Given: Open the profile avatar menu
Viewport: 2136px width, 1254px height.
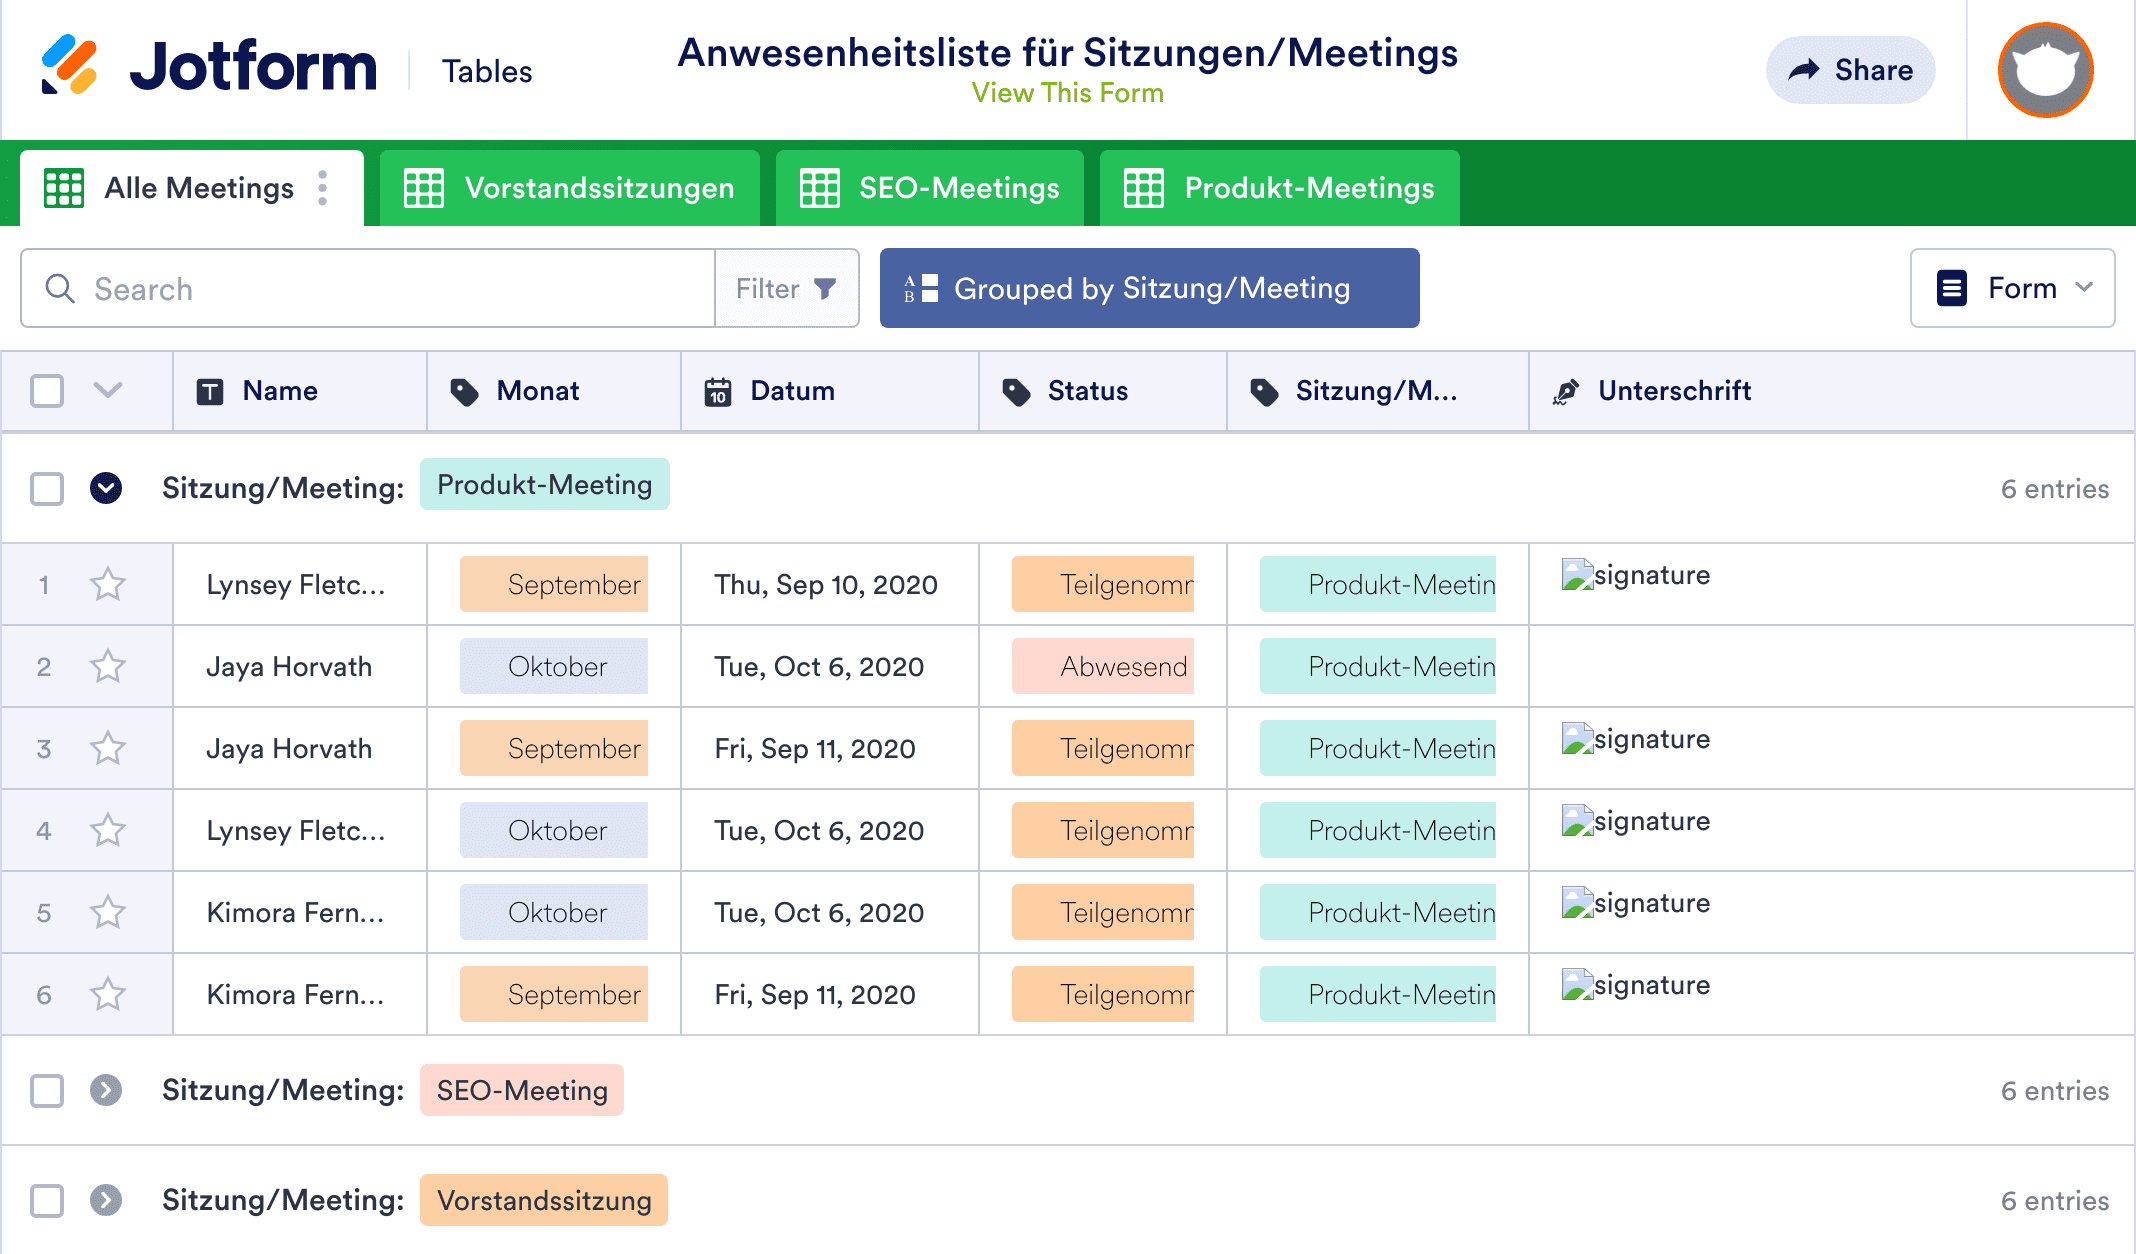Looking at the screenshot, I should [2044, 69].
